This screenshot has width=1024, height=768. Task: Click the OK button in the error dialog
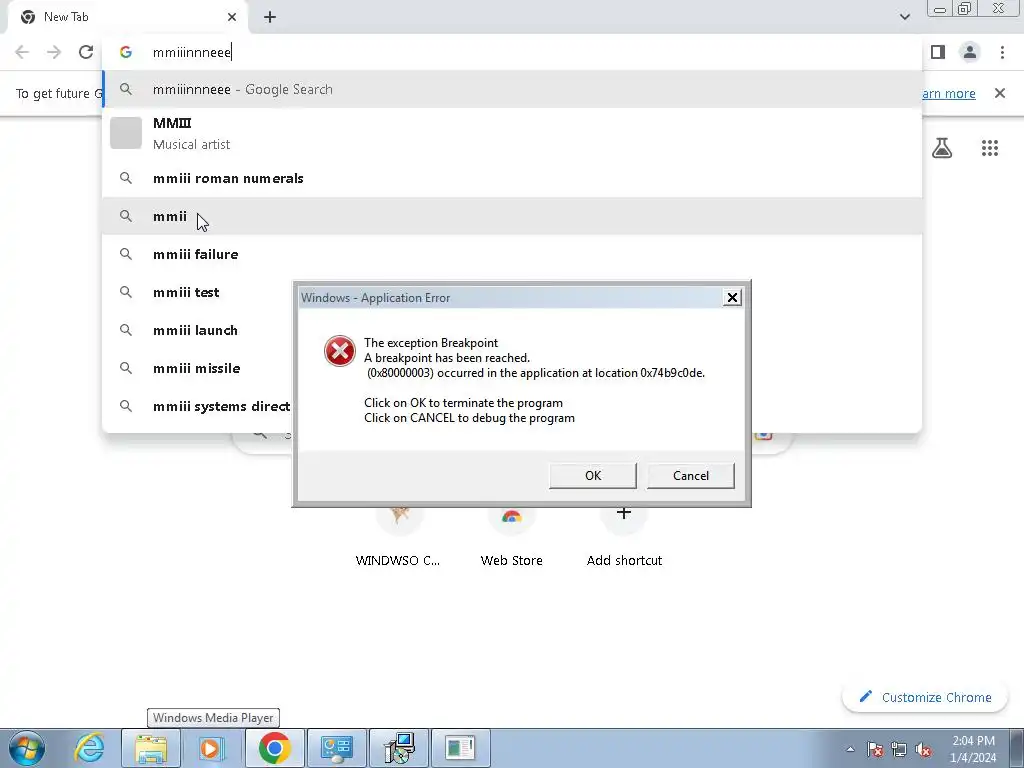(592, 475)
